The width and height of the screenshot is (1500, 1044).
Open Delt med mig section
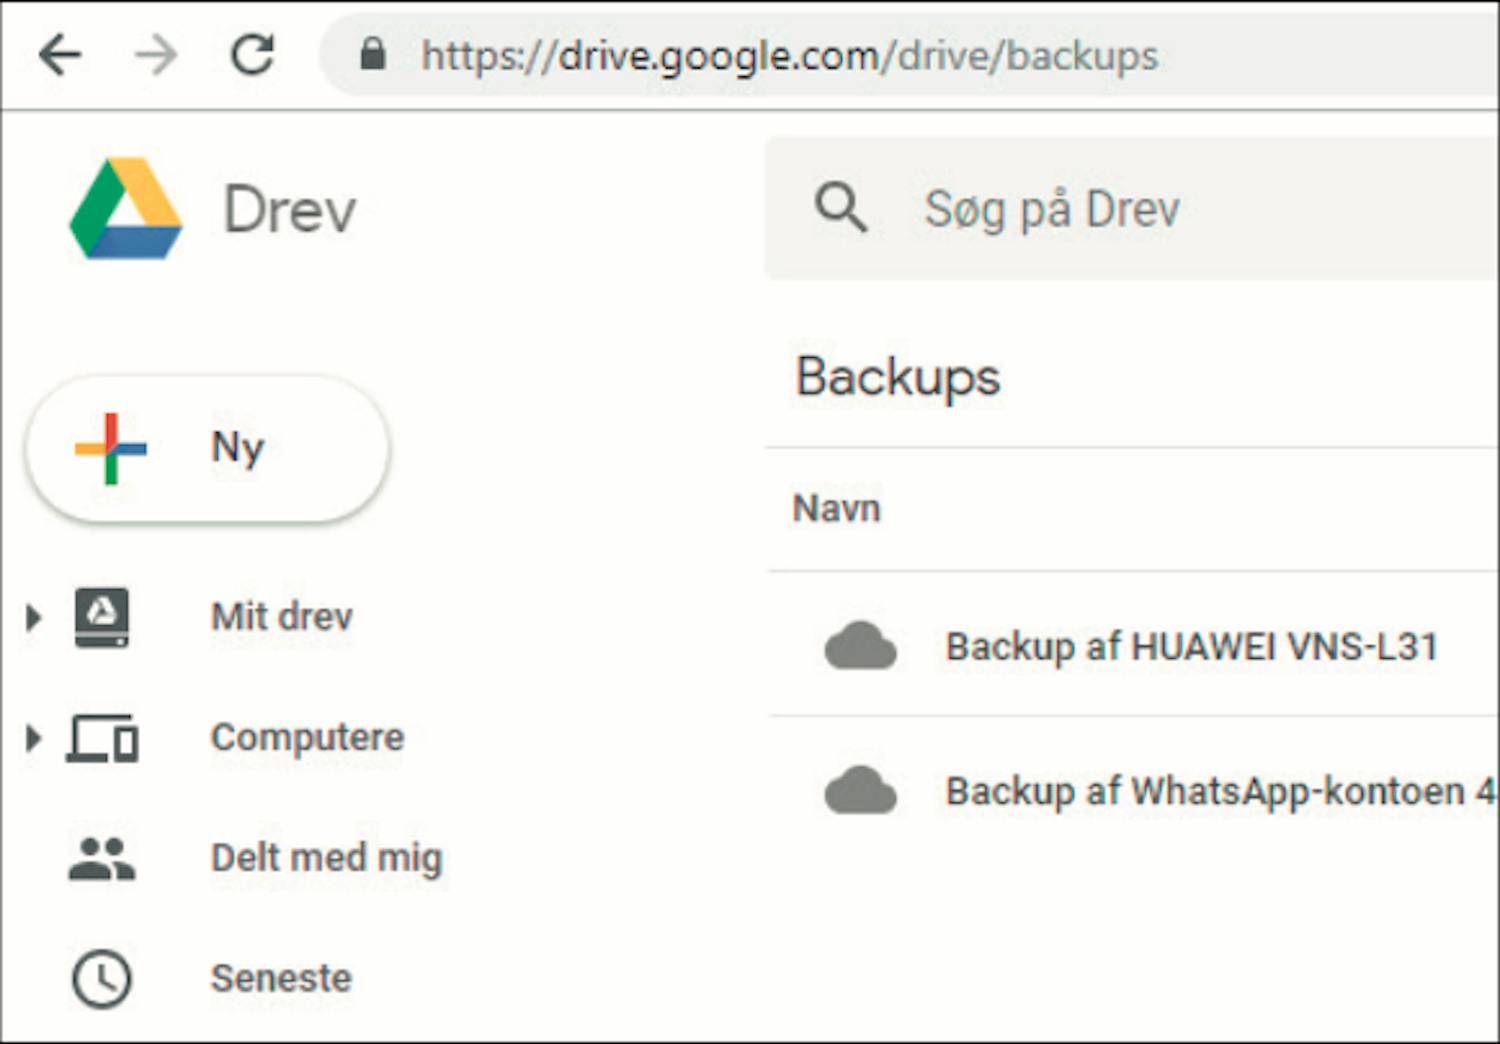point(326,858)
